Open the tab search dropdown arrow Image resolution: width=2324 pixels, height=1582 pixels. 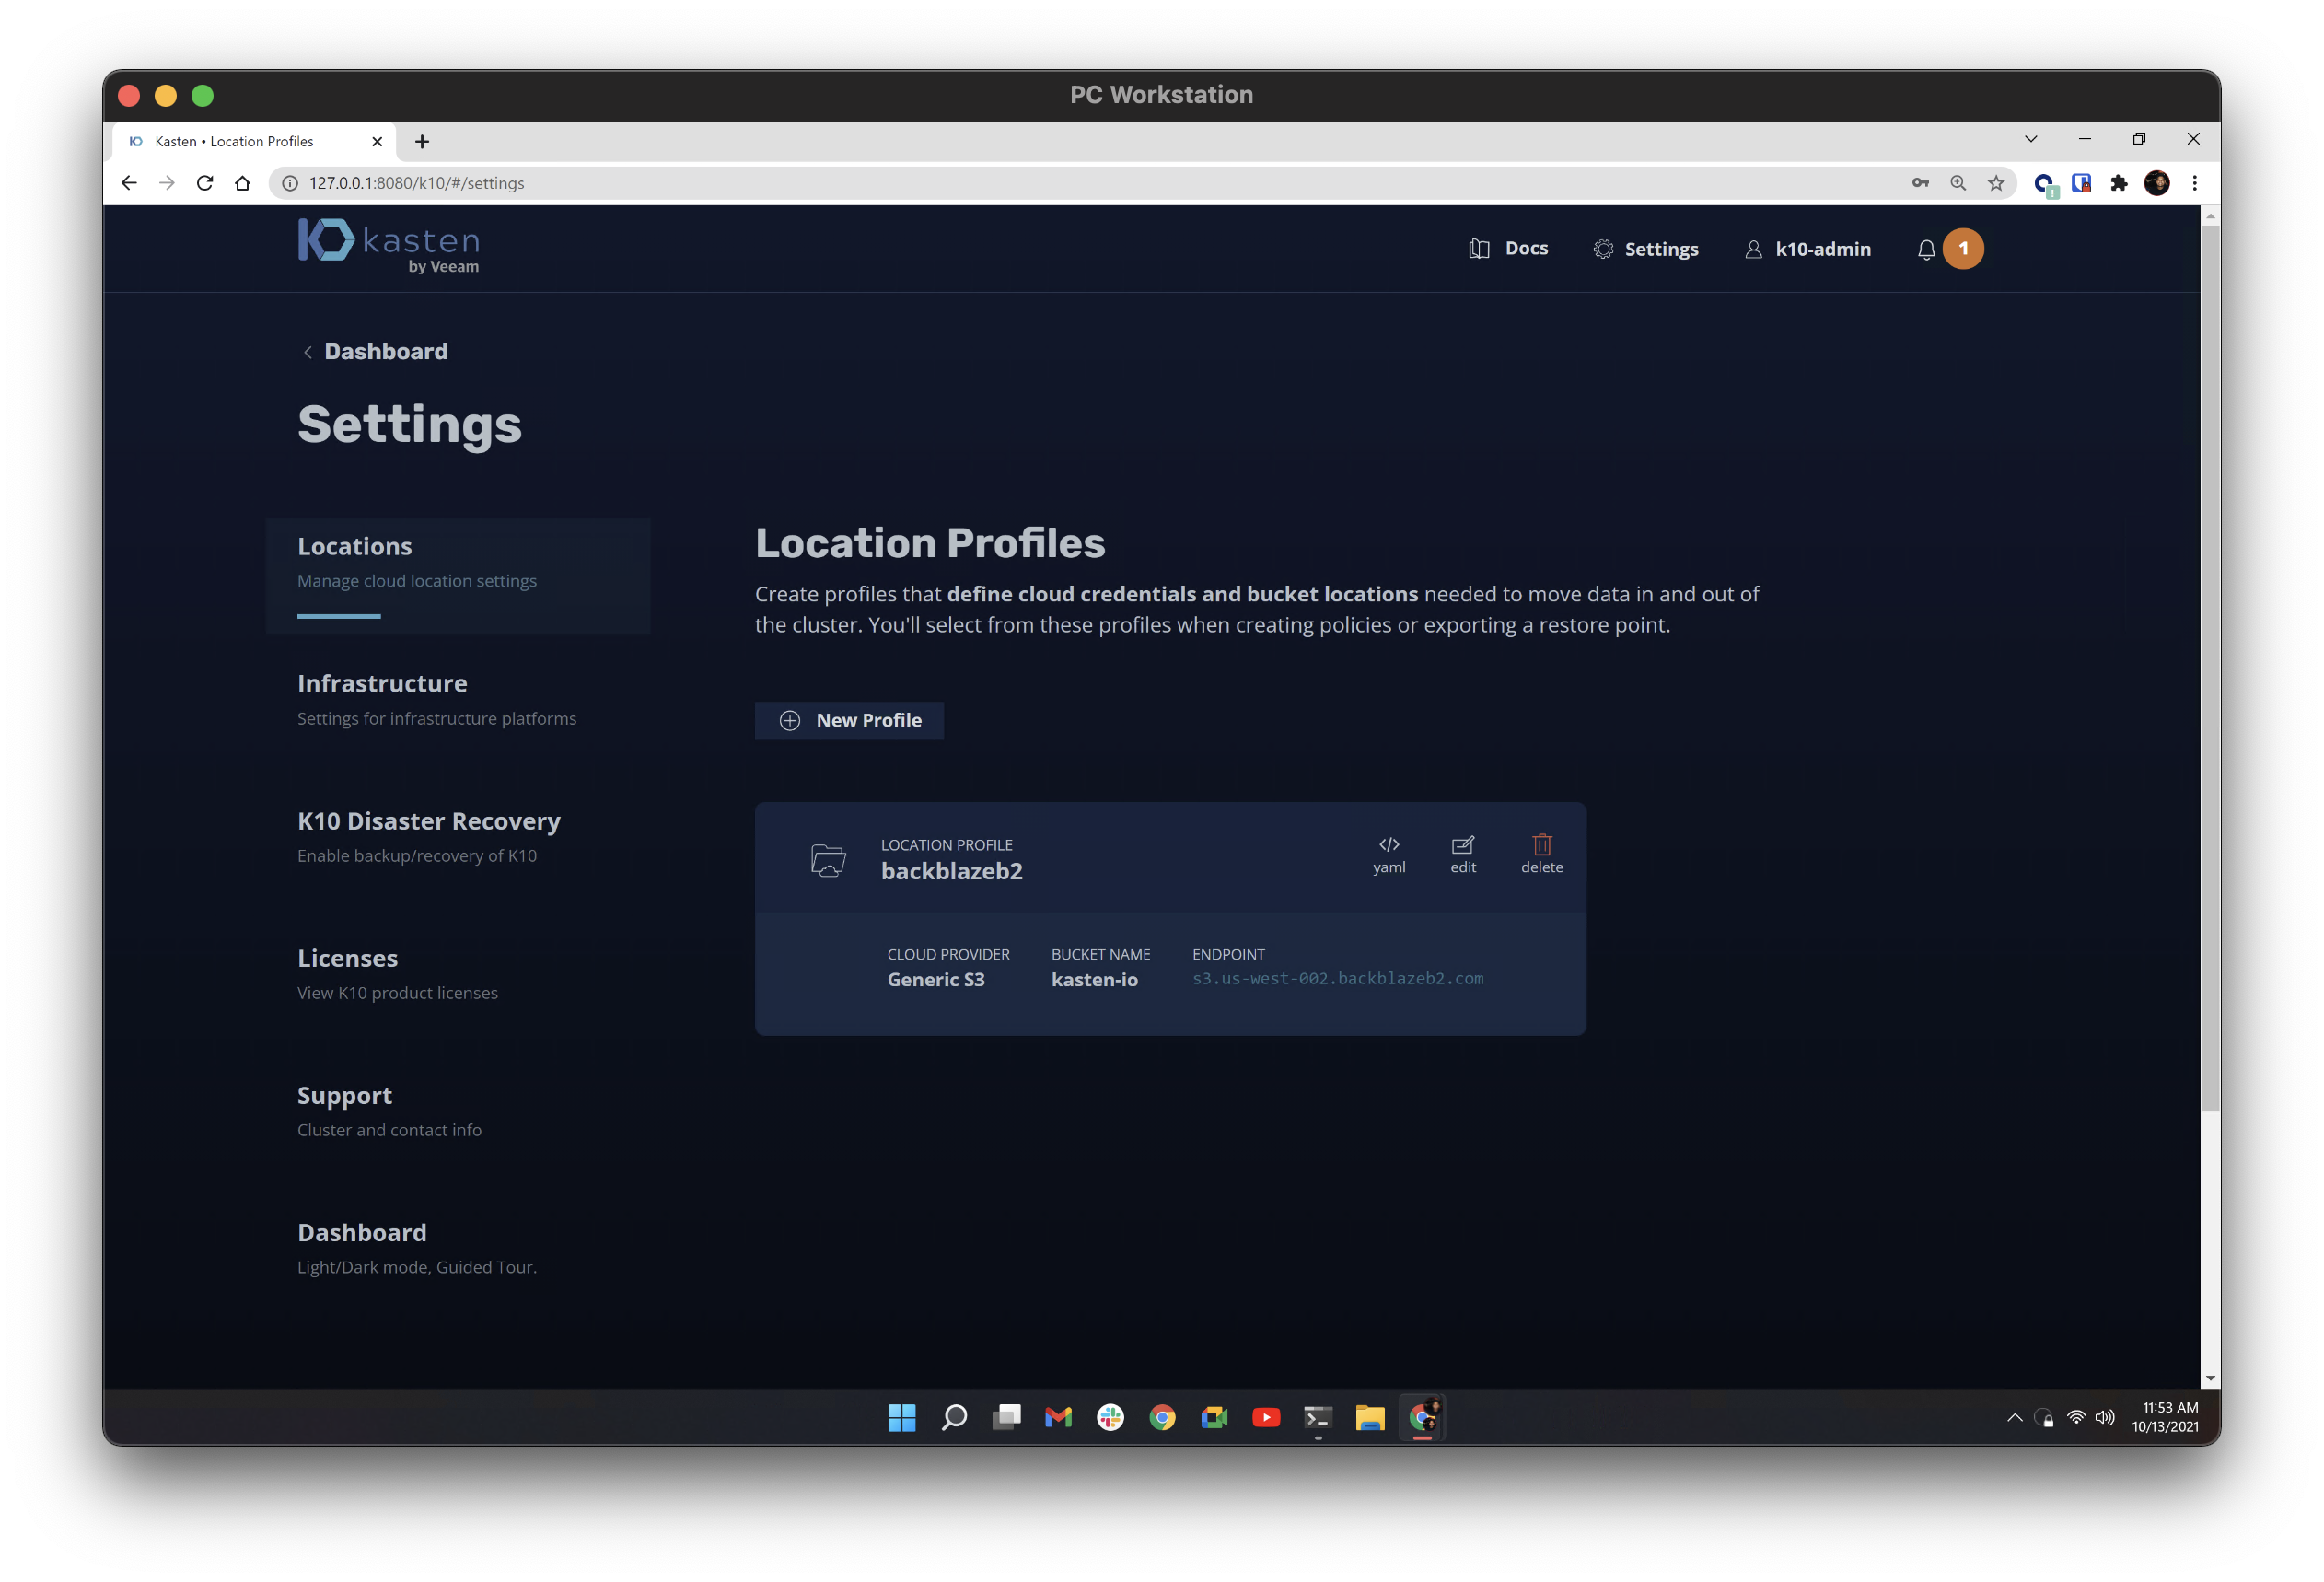pos(2031,139)
